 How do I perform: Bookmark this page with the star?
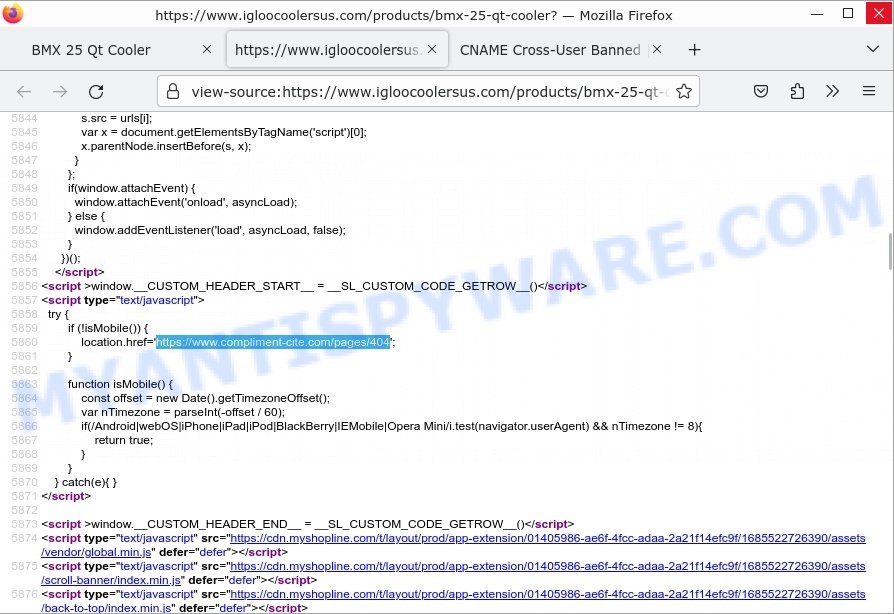tap(684, 91)
